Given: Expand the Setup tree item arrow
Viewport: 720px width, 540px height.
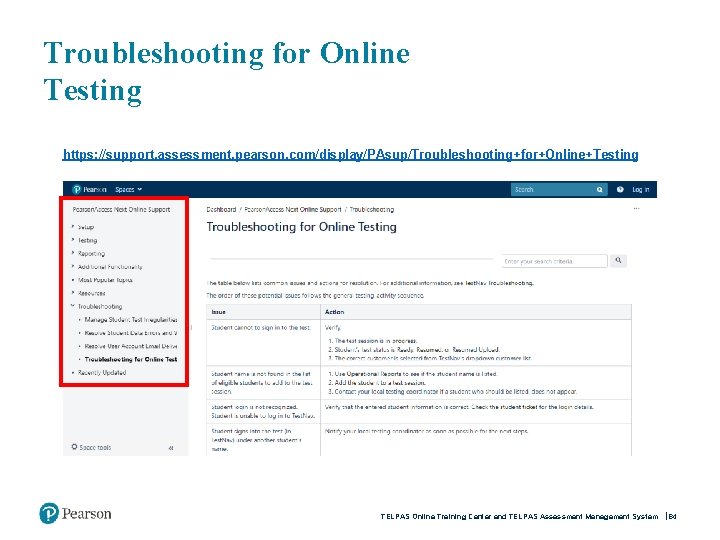Looking at the screenshot, I should click(x=73, y=226).
